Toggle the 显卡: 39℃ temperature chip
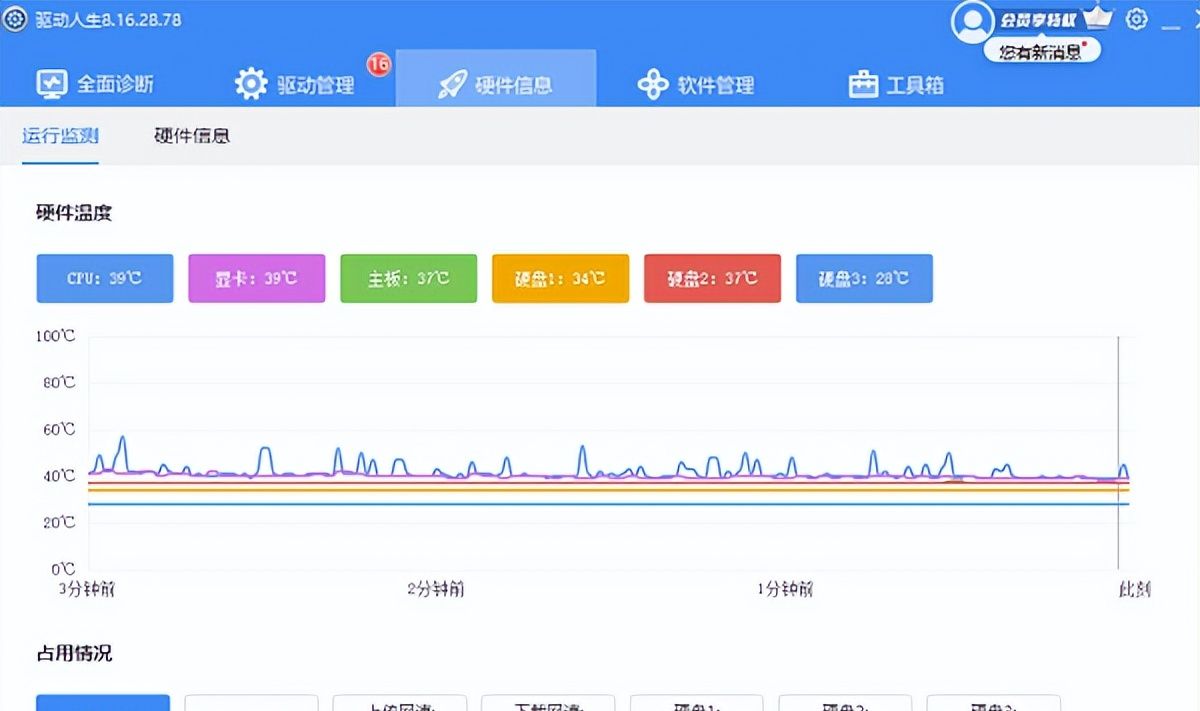The image size is (1200, 711). (256, 278)
